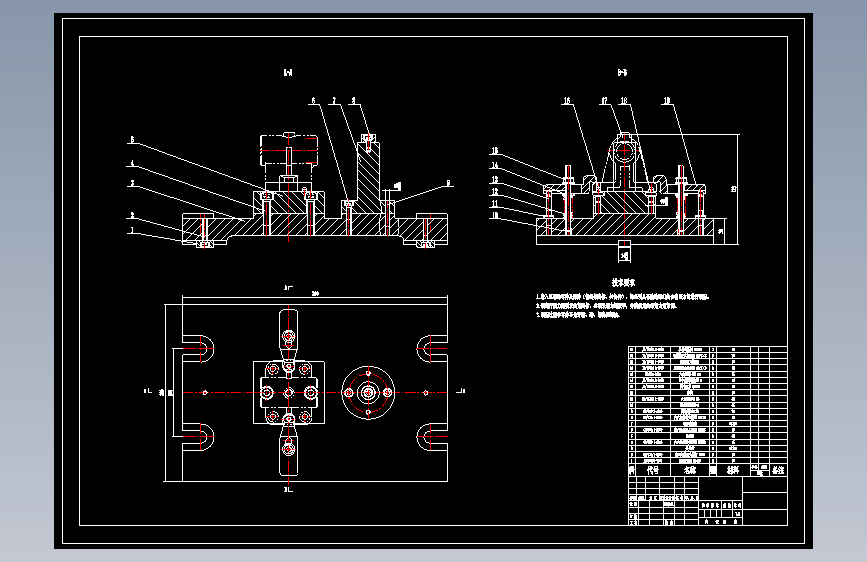Select the 材料 column header in parts list

(x=733, y=470)
